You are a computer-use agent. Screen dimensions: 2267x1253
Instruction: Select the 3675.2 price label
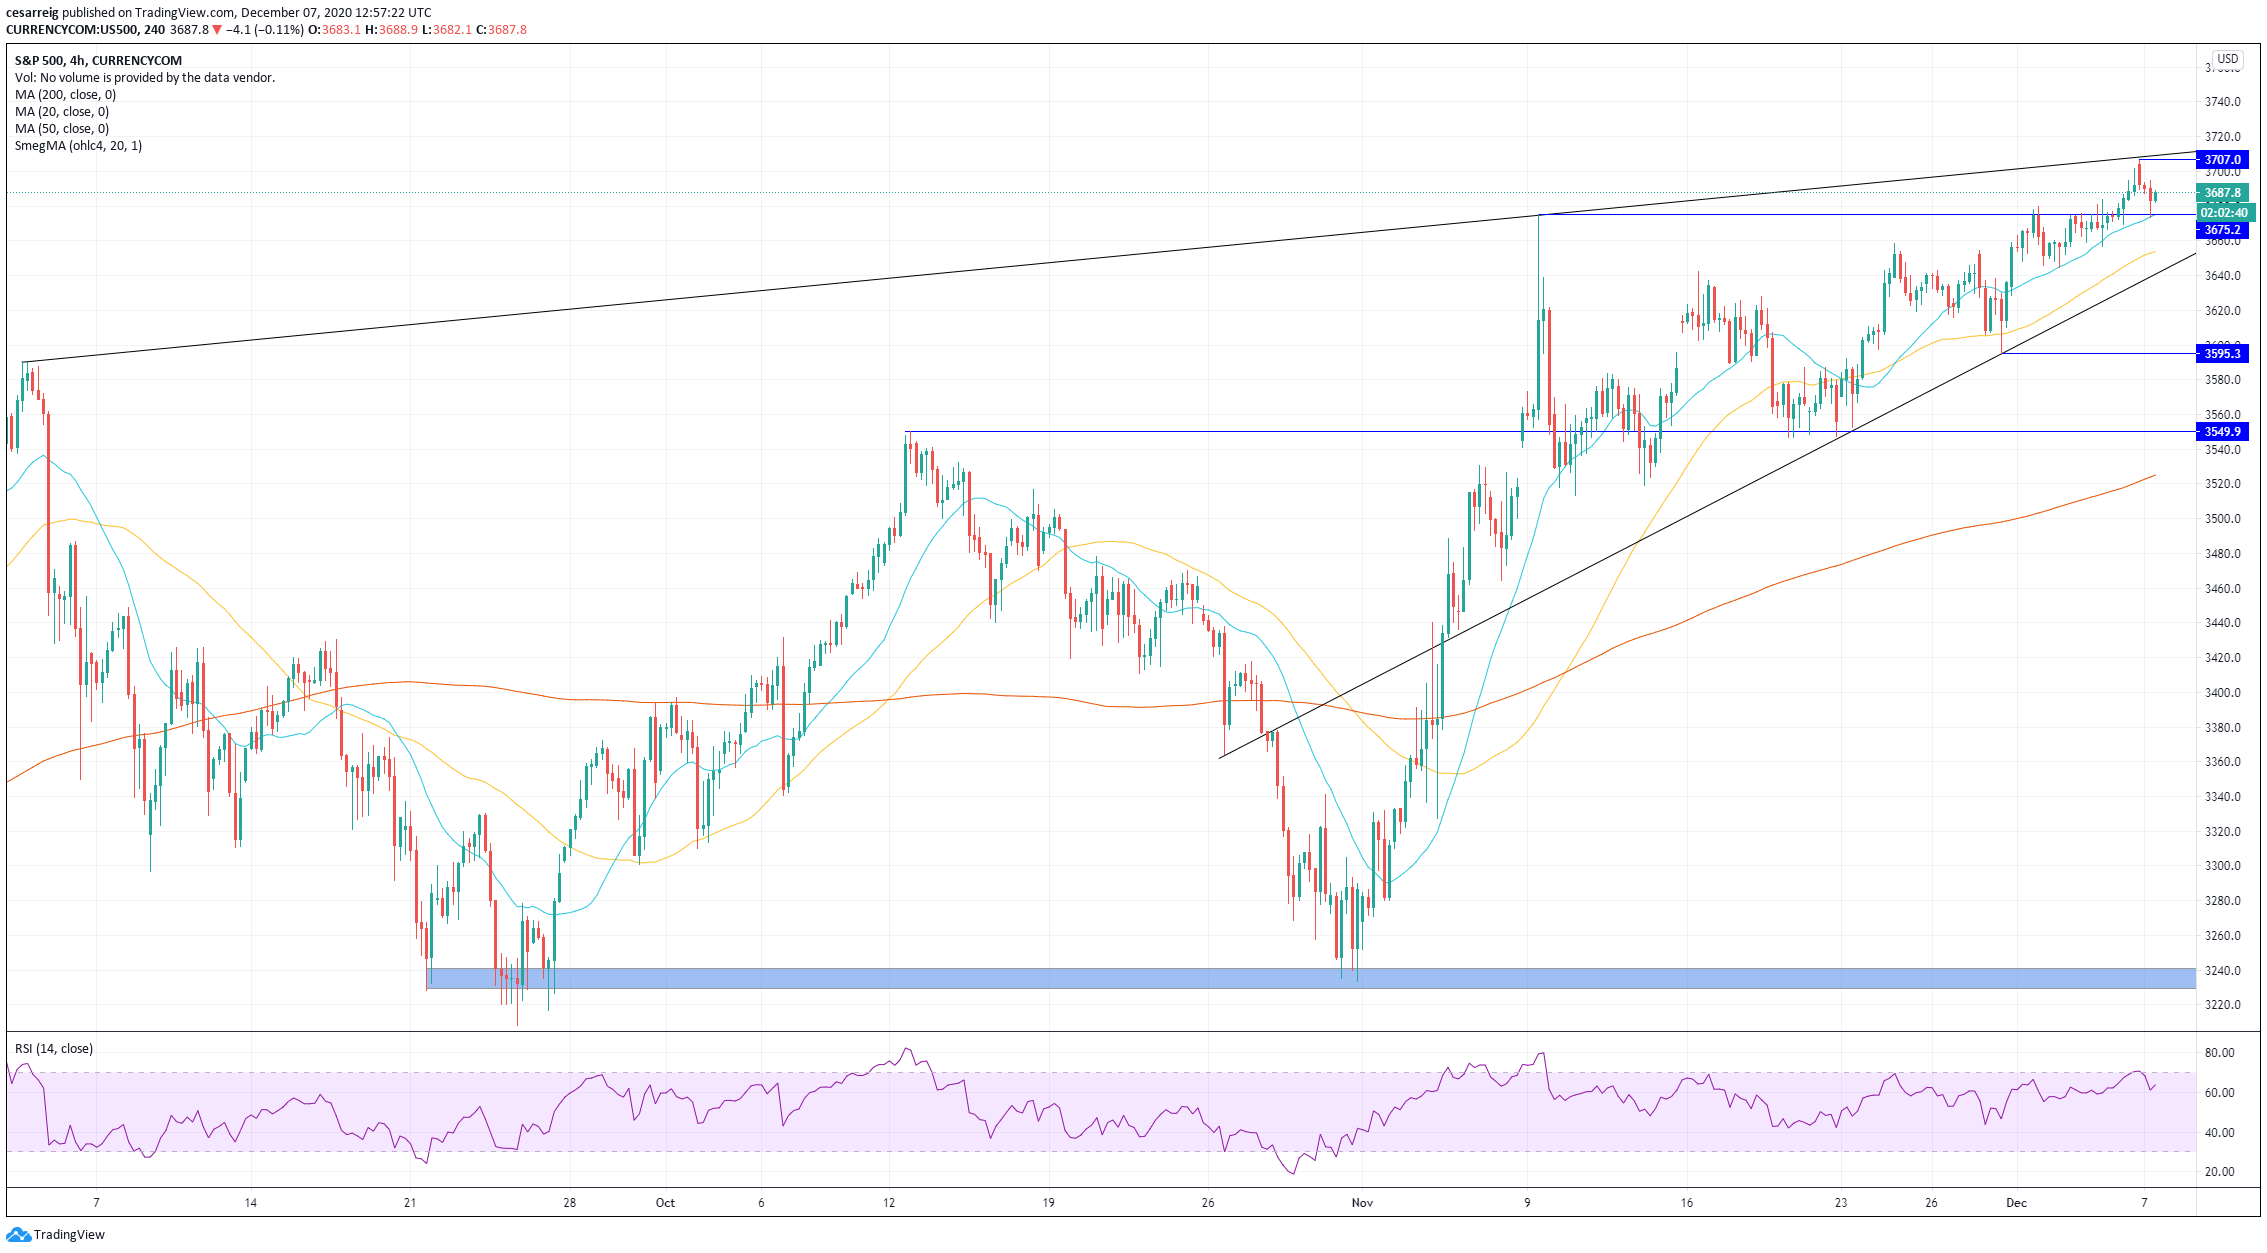[2222, 230]
